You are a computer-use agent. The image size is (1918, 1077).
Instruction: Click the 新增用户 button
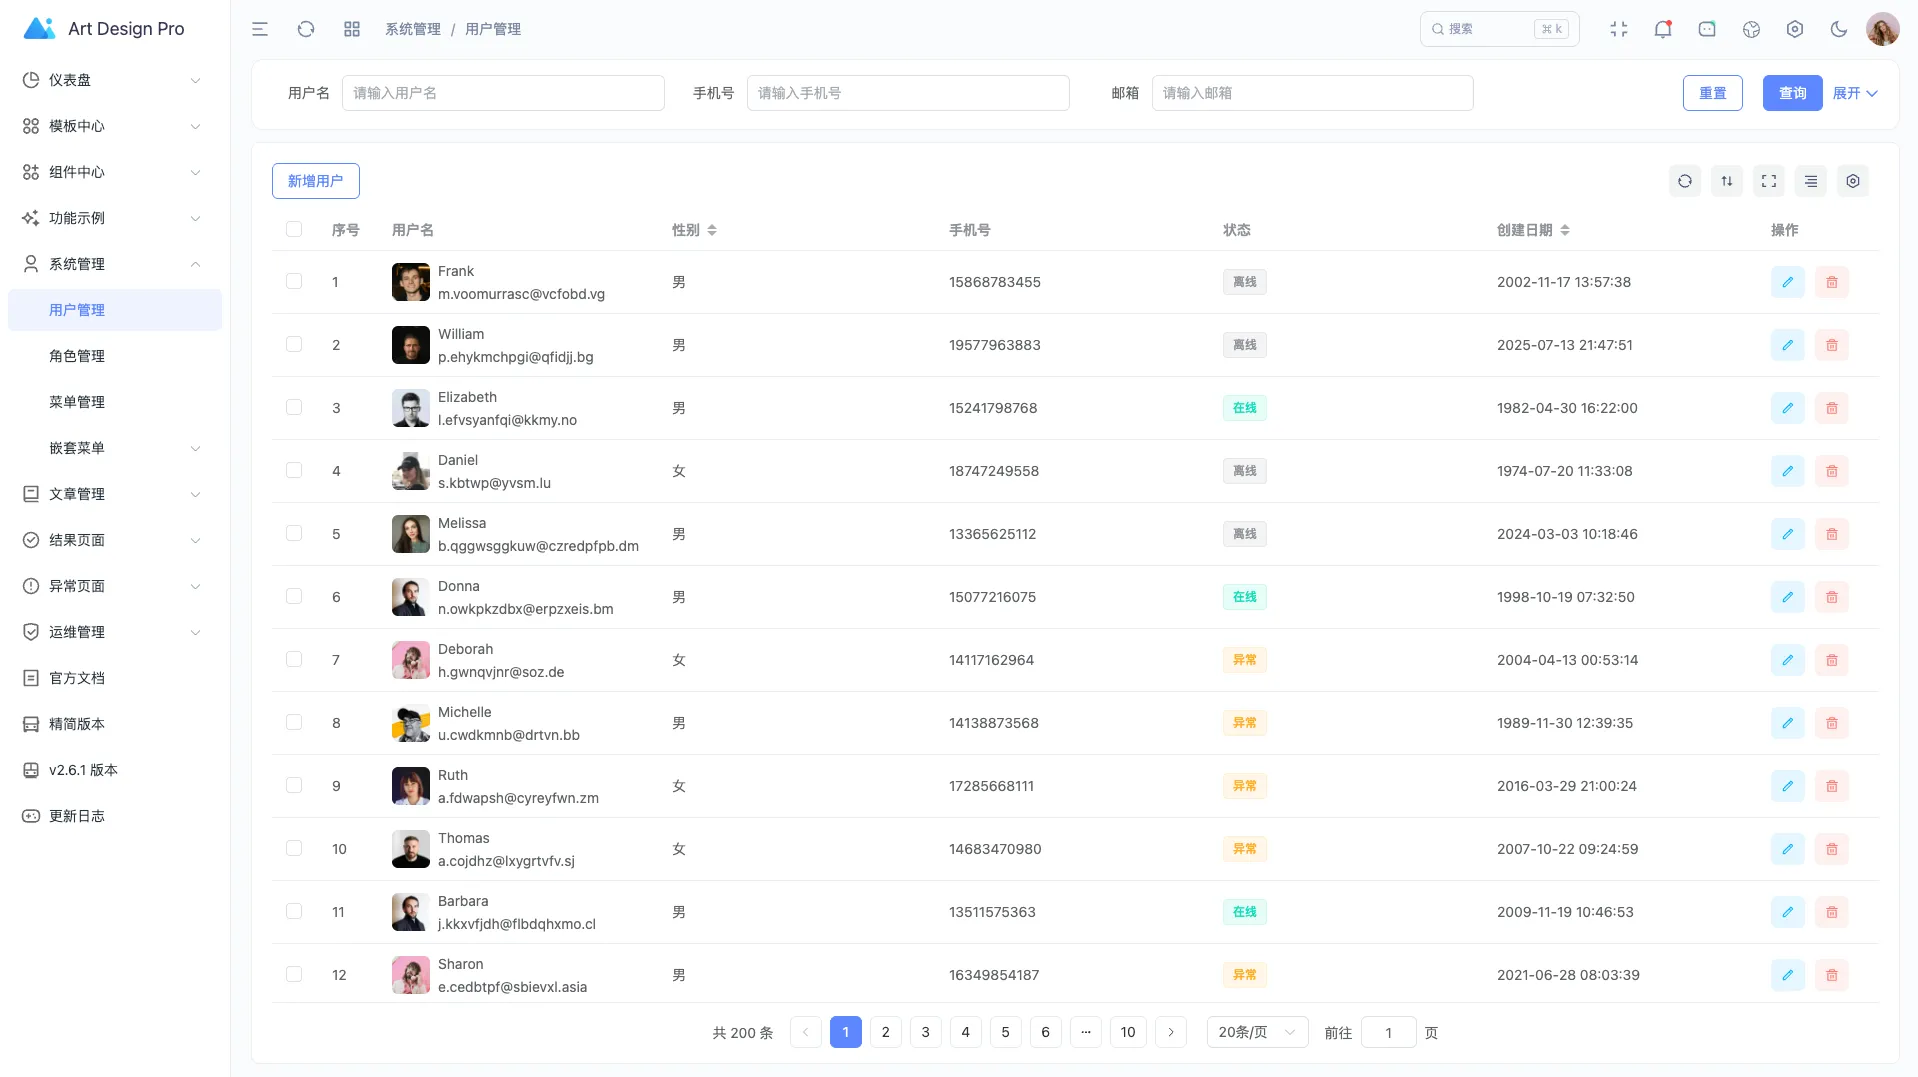click(315, 181)
